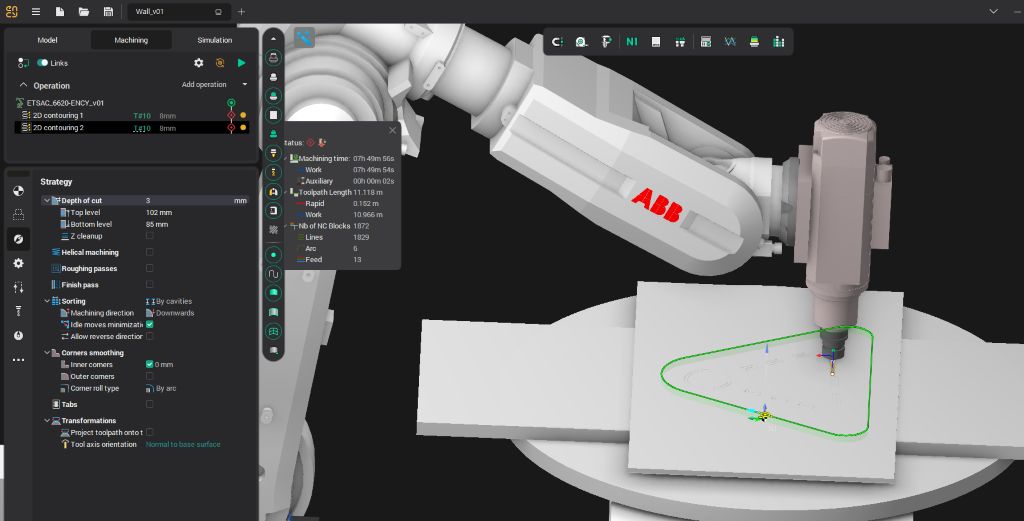Edit the Bottom level value 85 mm
The width and height of the screenshot is (1024, 521).
[x=157, y=224]
